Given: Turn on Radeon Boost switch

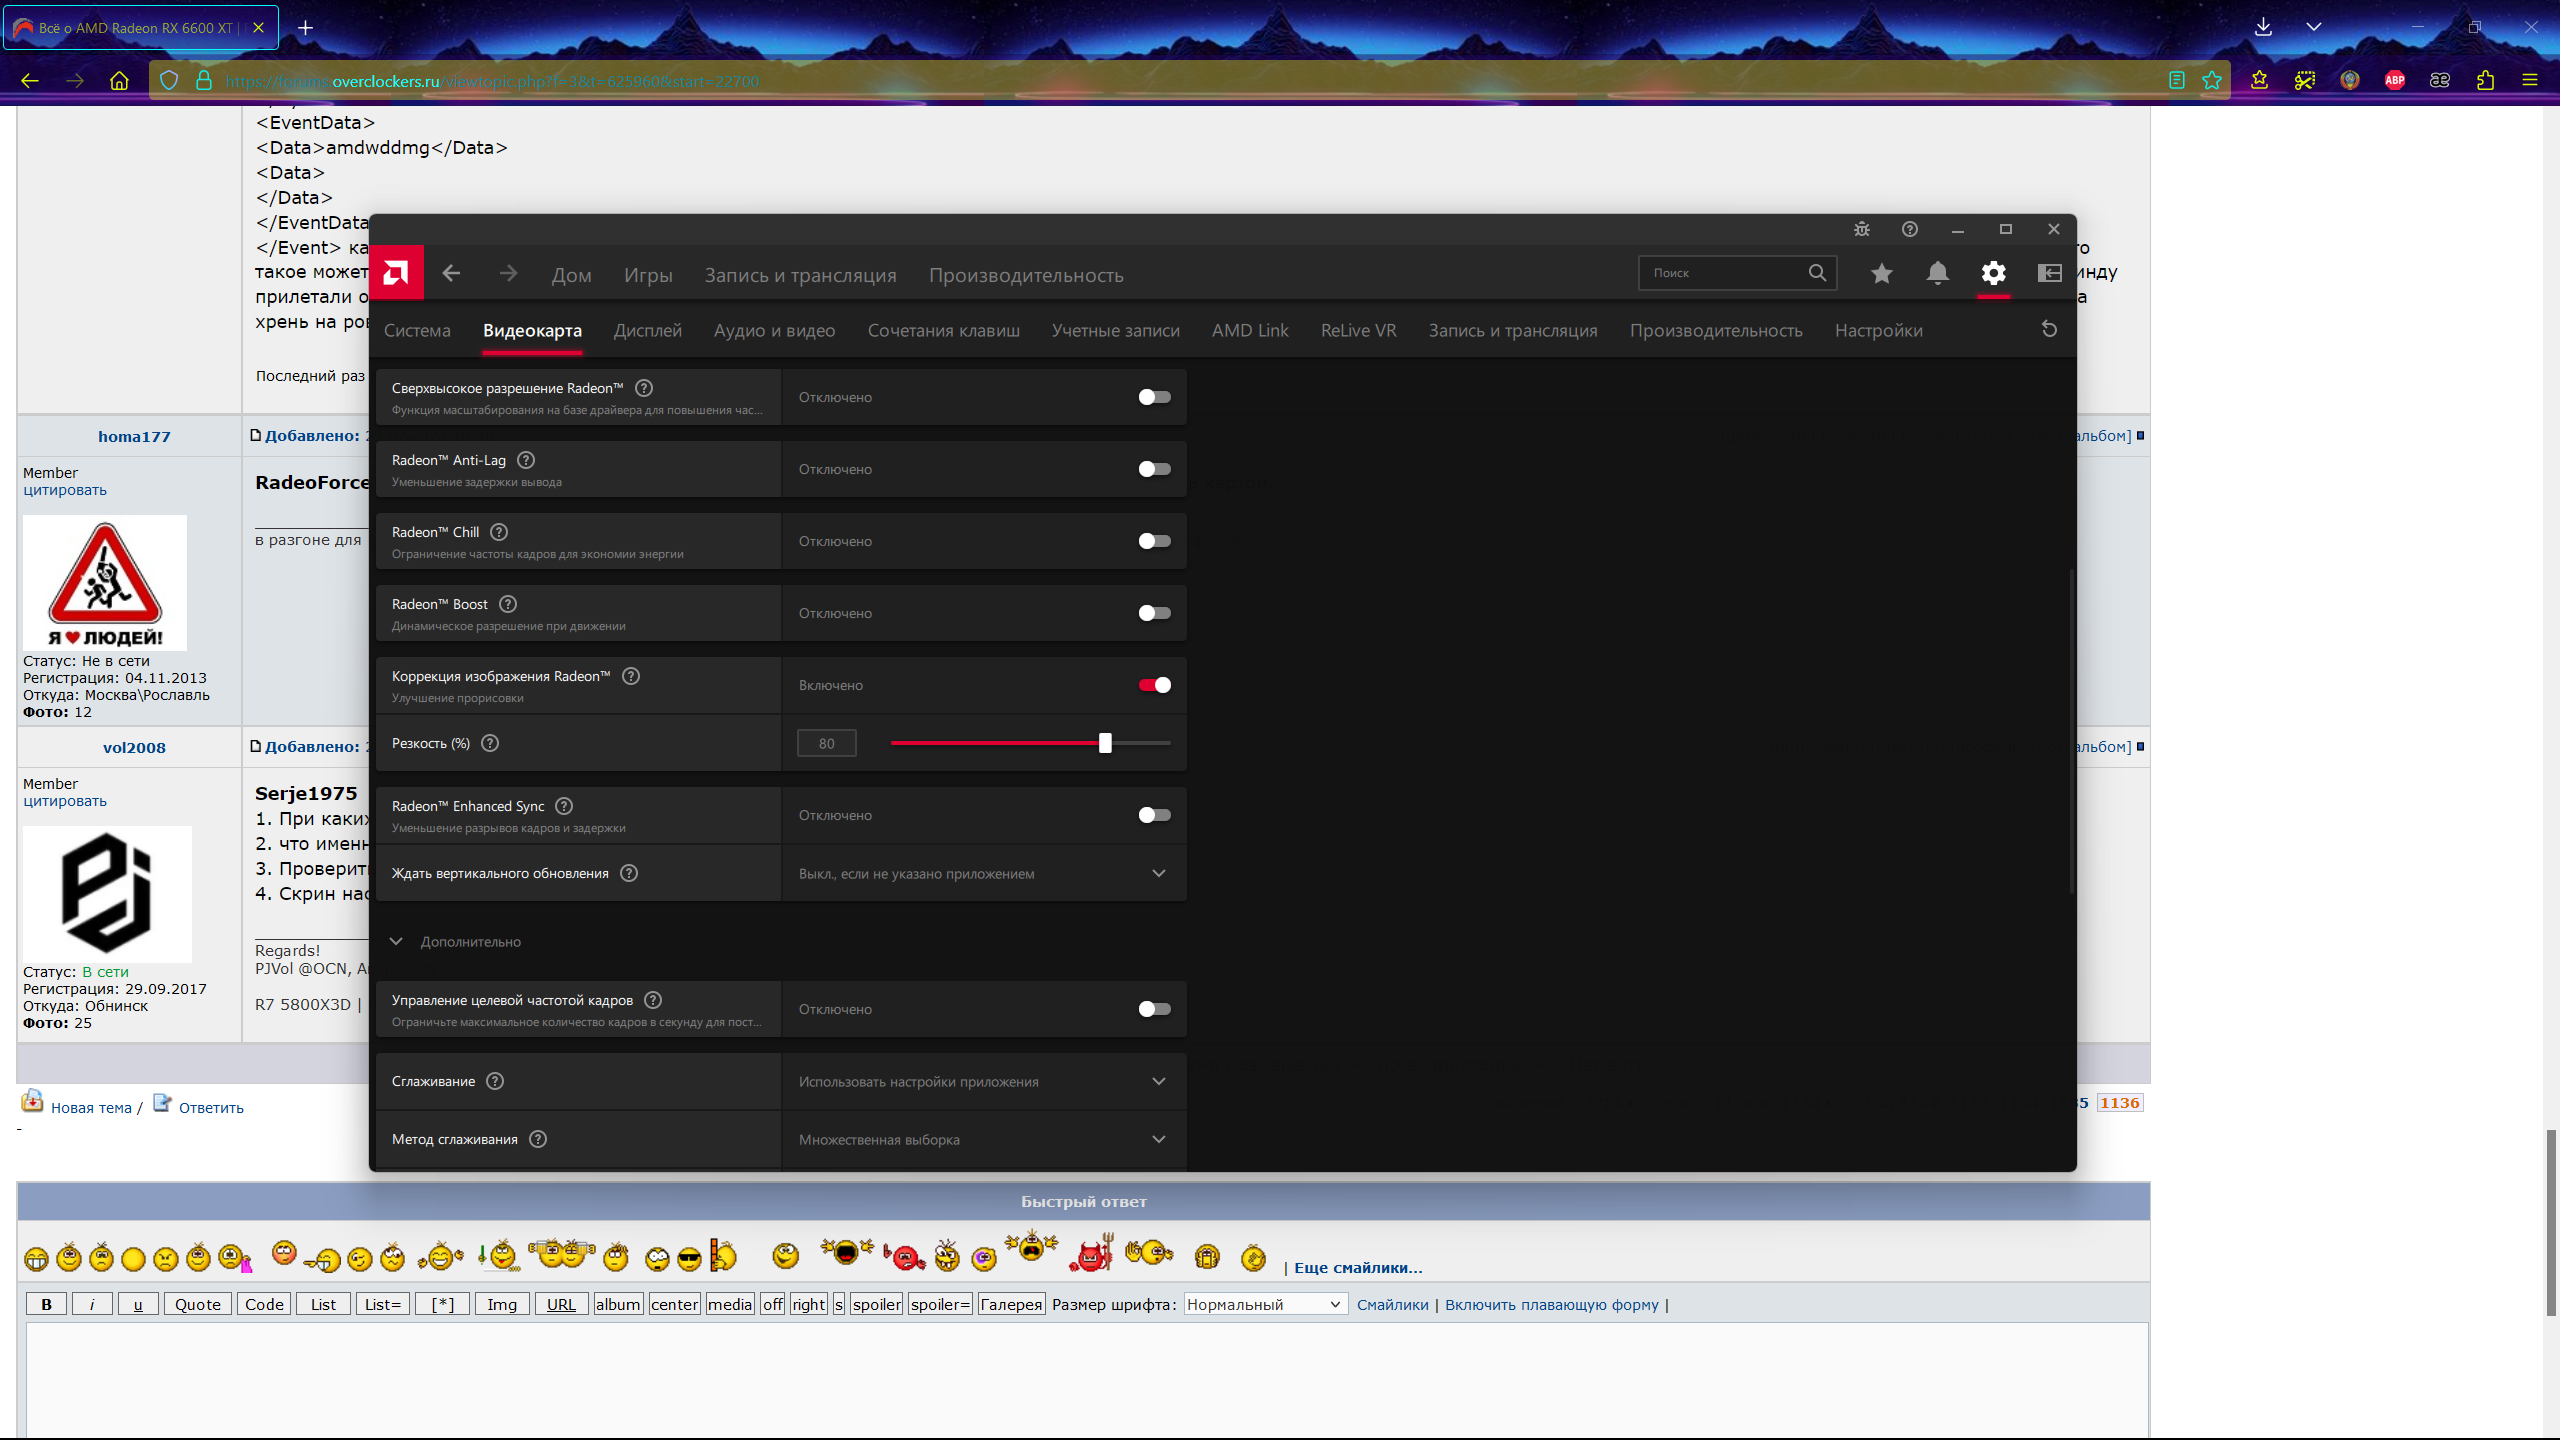Looking at the screenshot, I should coord(1154,613).
